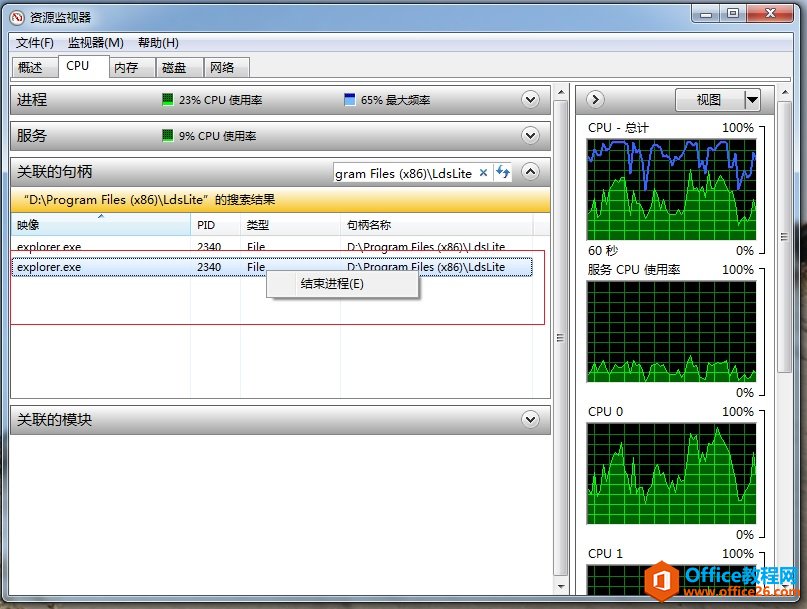Click the green CPU usage icon in 服务 header
The height and width of the screenshot is (609, 807).
click(x=168, y=136)
